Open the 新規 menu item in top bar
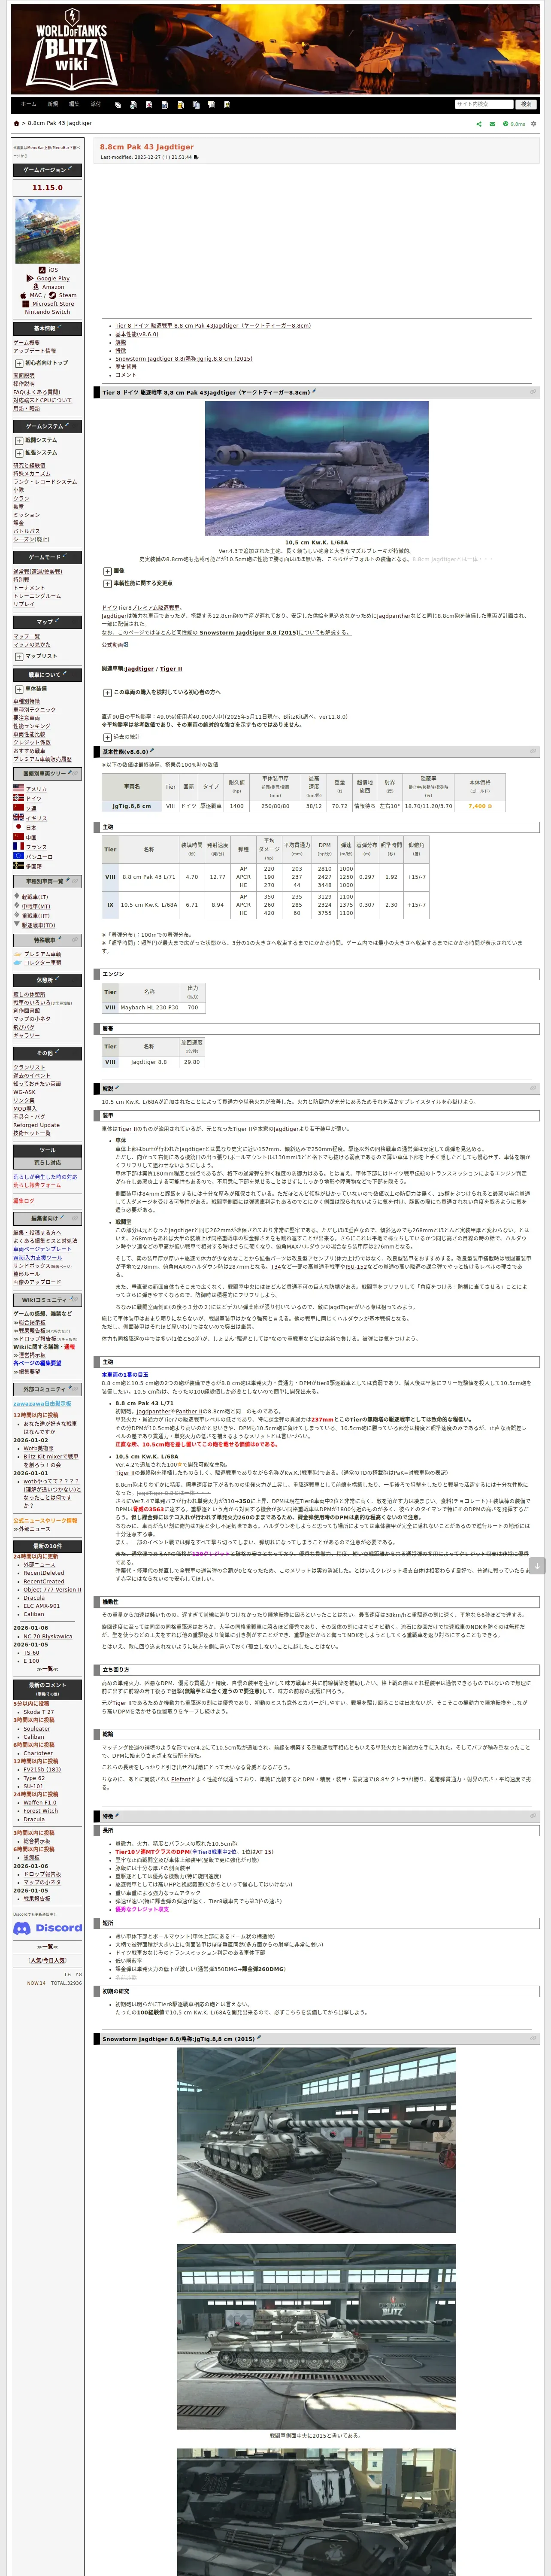Image resolution: width=551 pixels, height=2576 pixels. pos(52,104)
